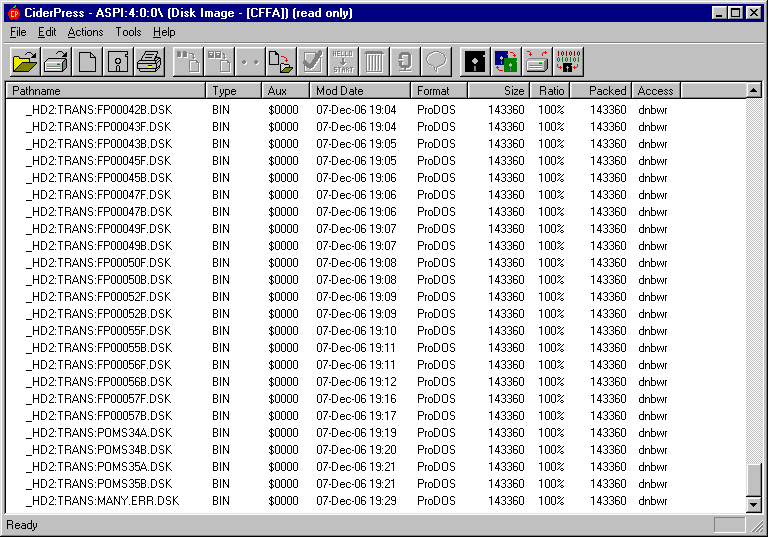Sort by the Packed column header
Viewport: 768px width, 537px height.
click(601, 91)
